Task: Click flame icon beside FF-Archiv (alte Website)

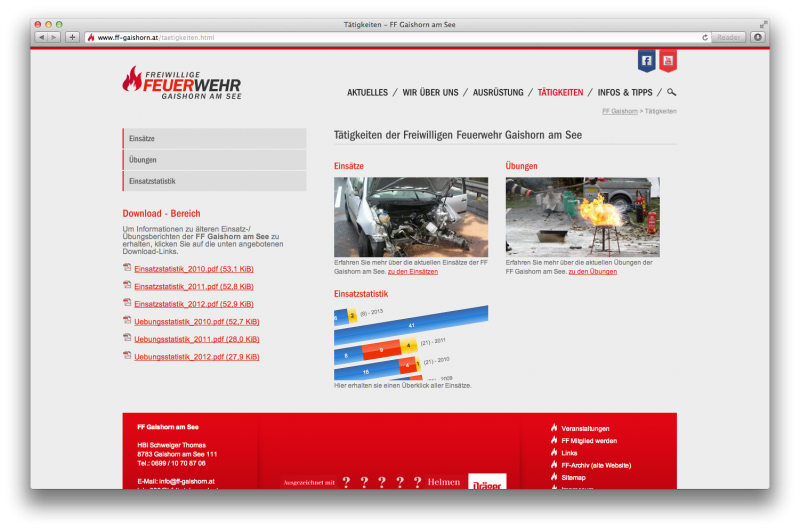Action: click(554, 464)
